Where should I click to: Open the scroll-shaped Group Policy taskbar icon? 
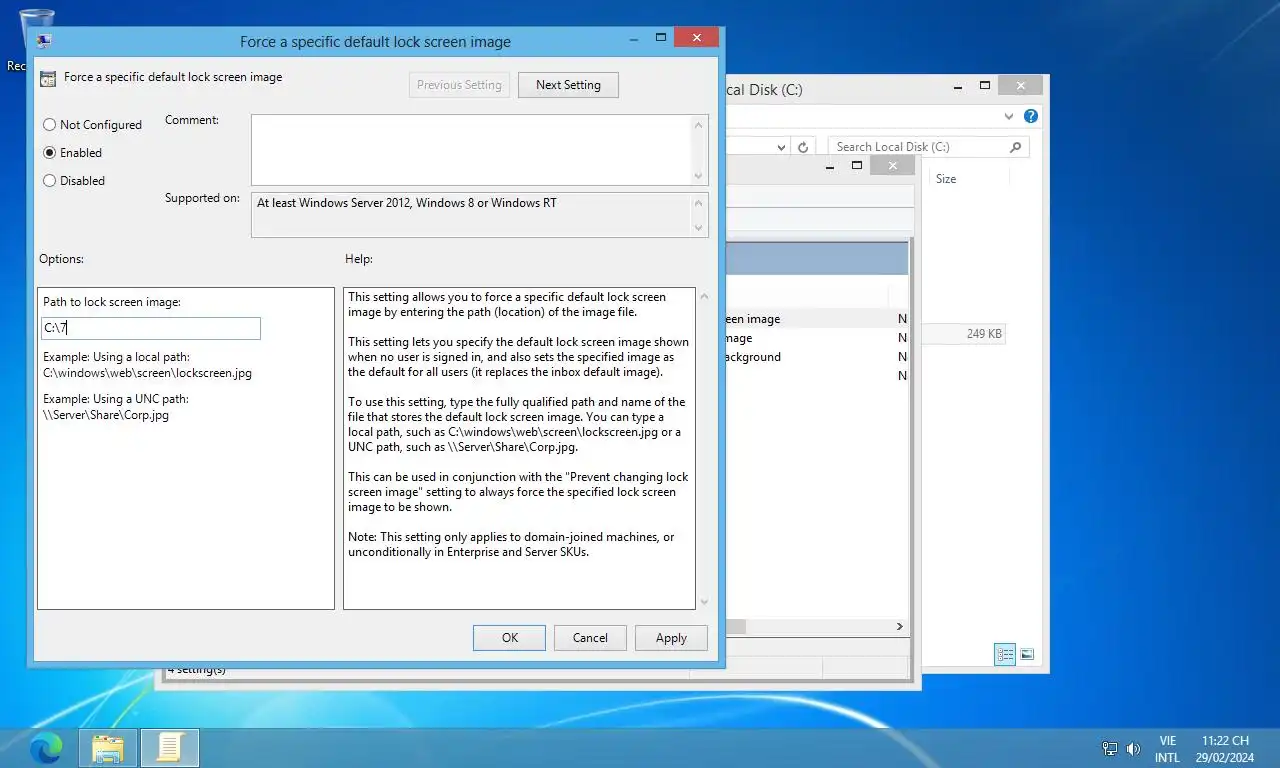click(x=170, y=748)
